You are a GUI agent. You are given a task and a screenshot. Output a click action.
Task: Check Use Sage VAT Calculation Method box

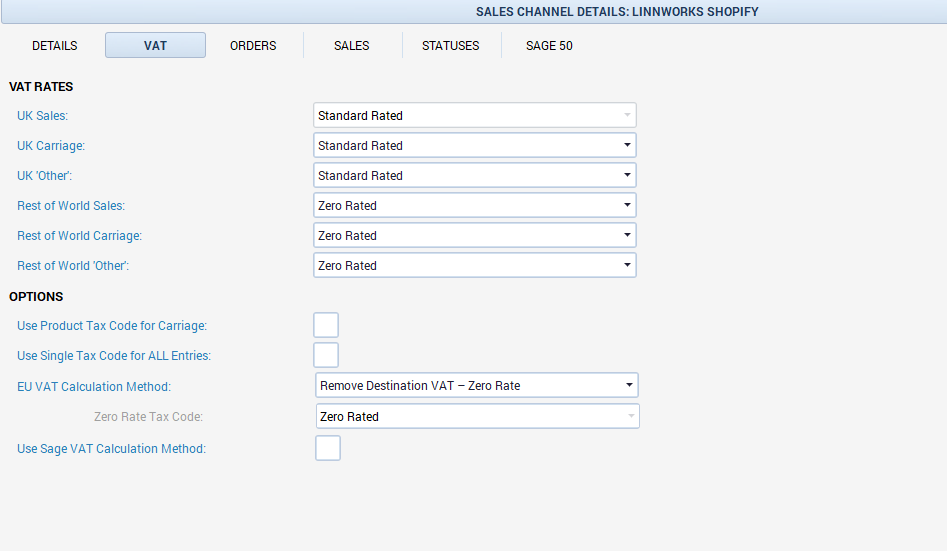pos(328,448)
